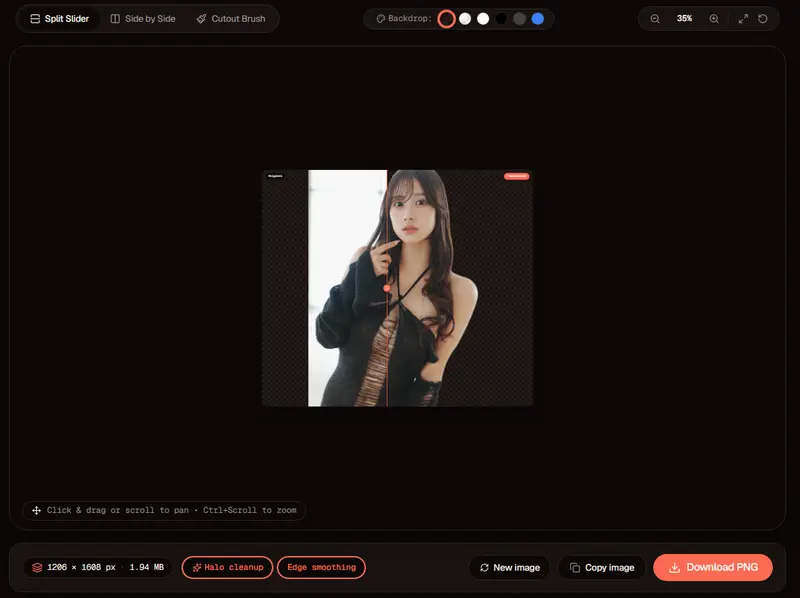Pick the black backdrop swatch
Screen dimensions: 800x598
pyautogui.click(x=502, y=19)
